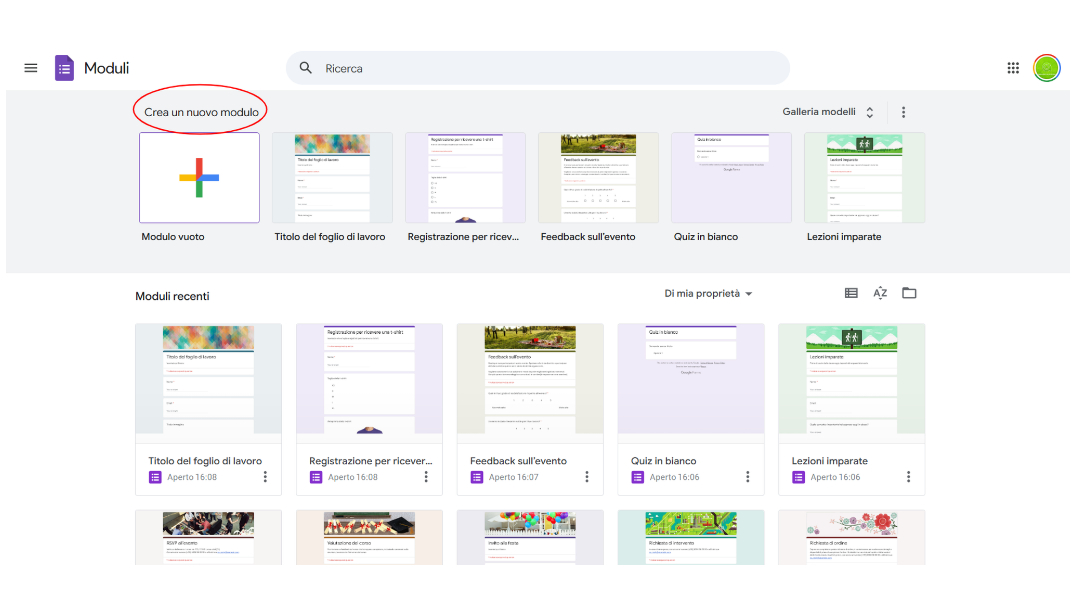Open the file picker folder icon
Image resolution: width=1080 pixels, height=608 pixels.
[909, 293]
